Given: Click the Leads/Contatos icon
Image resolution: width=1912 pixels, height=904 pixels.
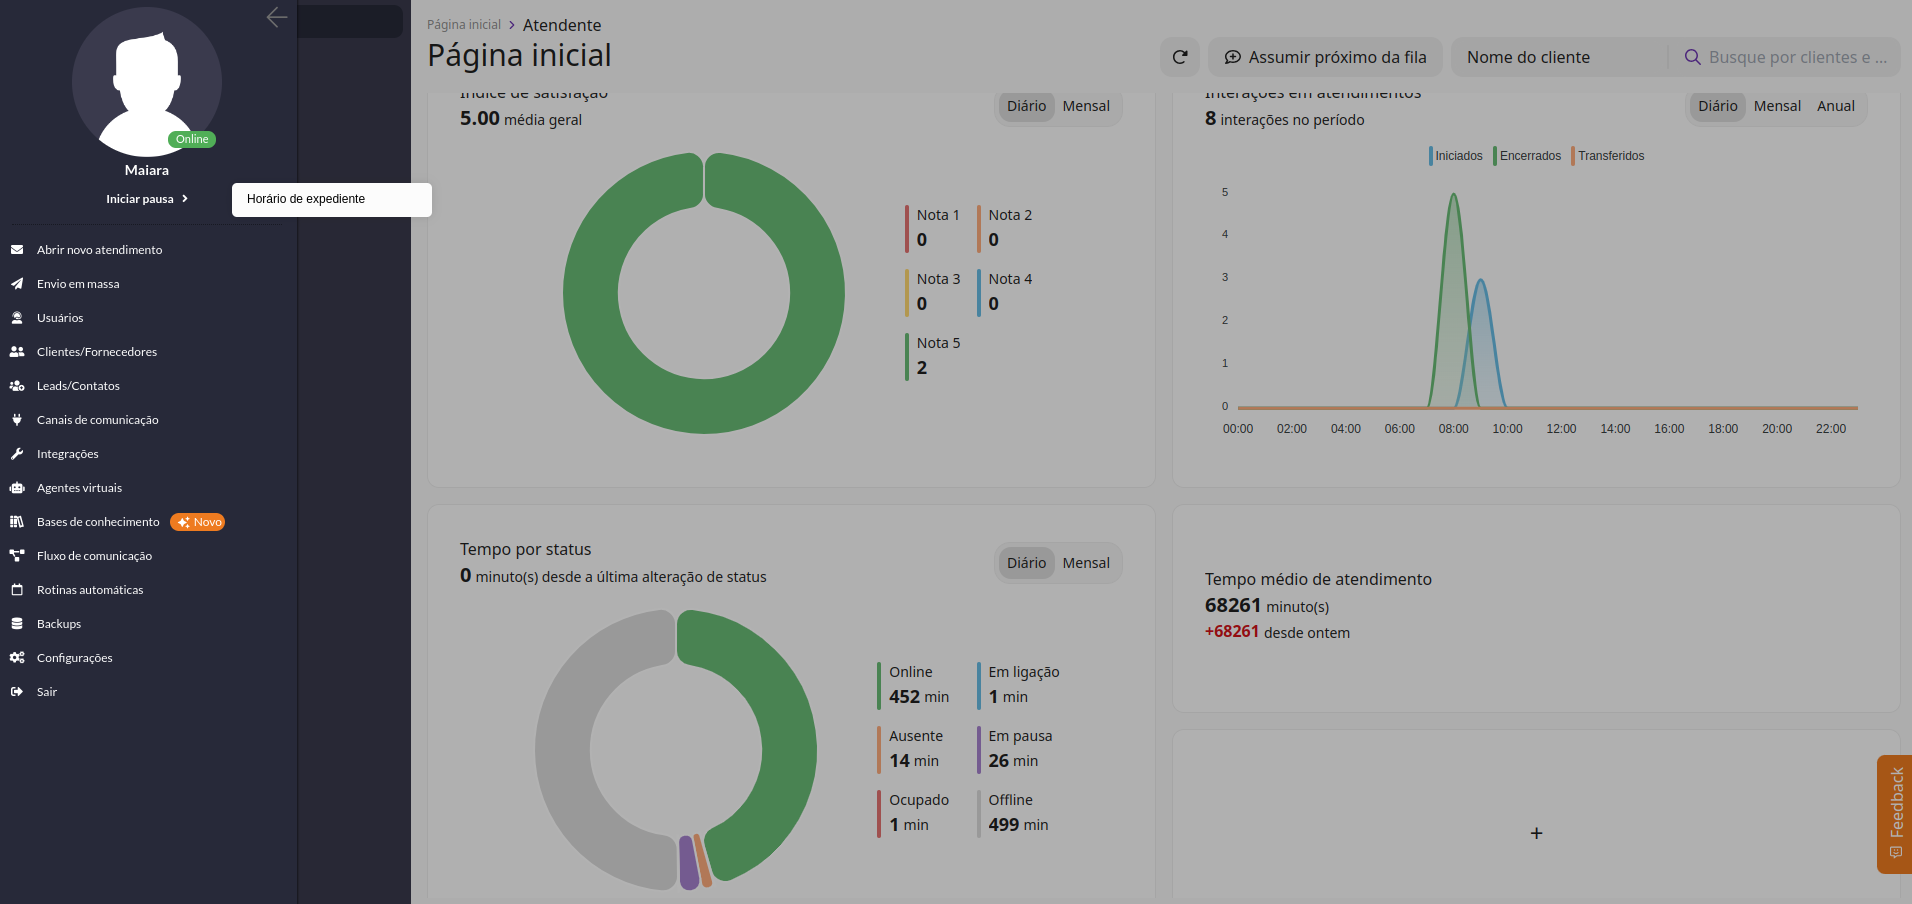Looking at the screenshot, I should coord(17,386).
